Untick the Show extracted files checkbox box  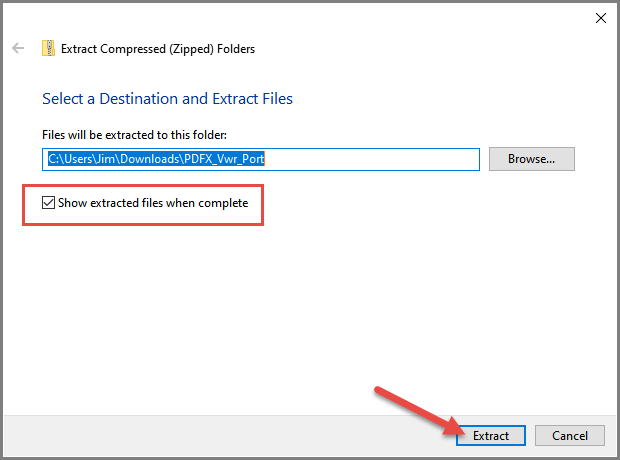tap(48, 203)
